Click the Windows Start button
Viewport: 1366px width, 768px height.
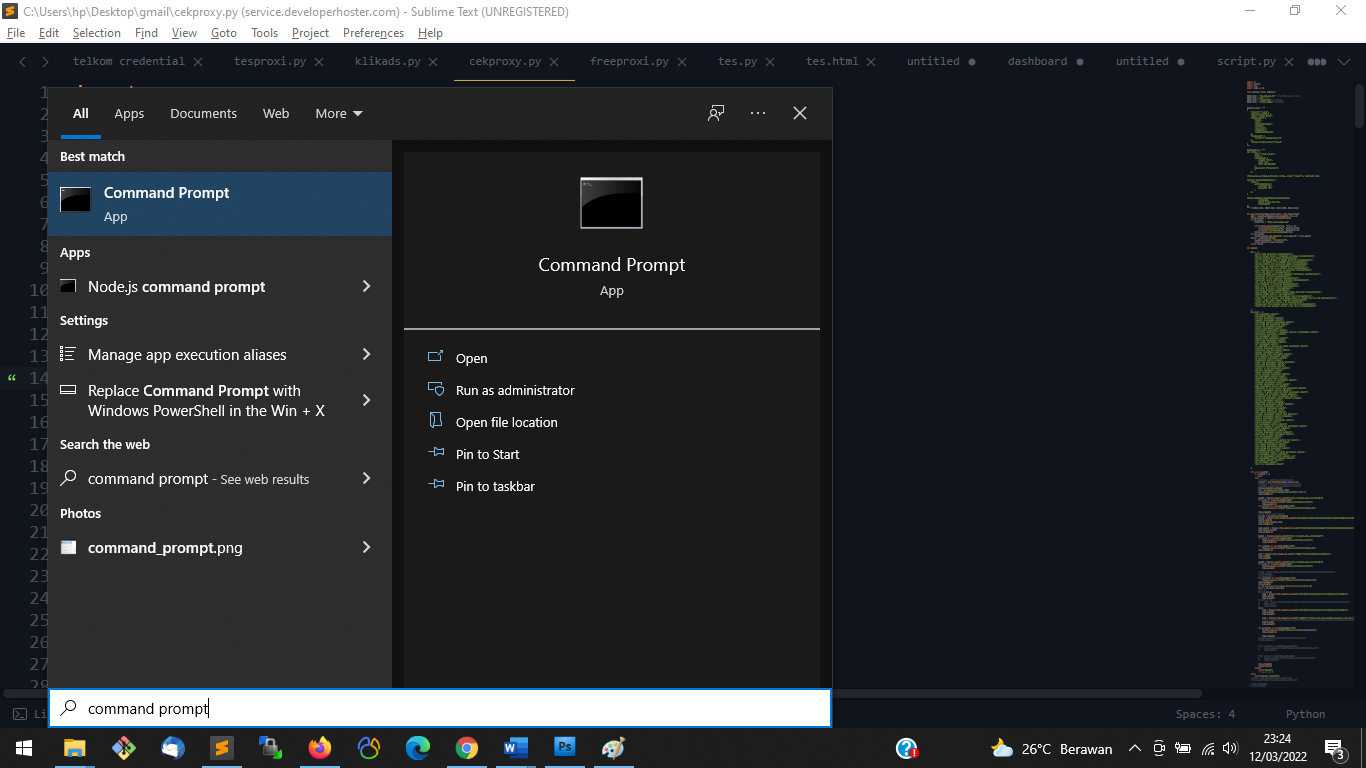coord(24,748)
